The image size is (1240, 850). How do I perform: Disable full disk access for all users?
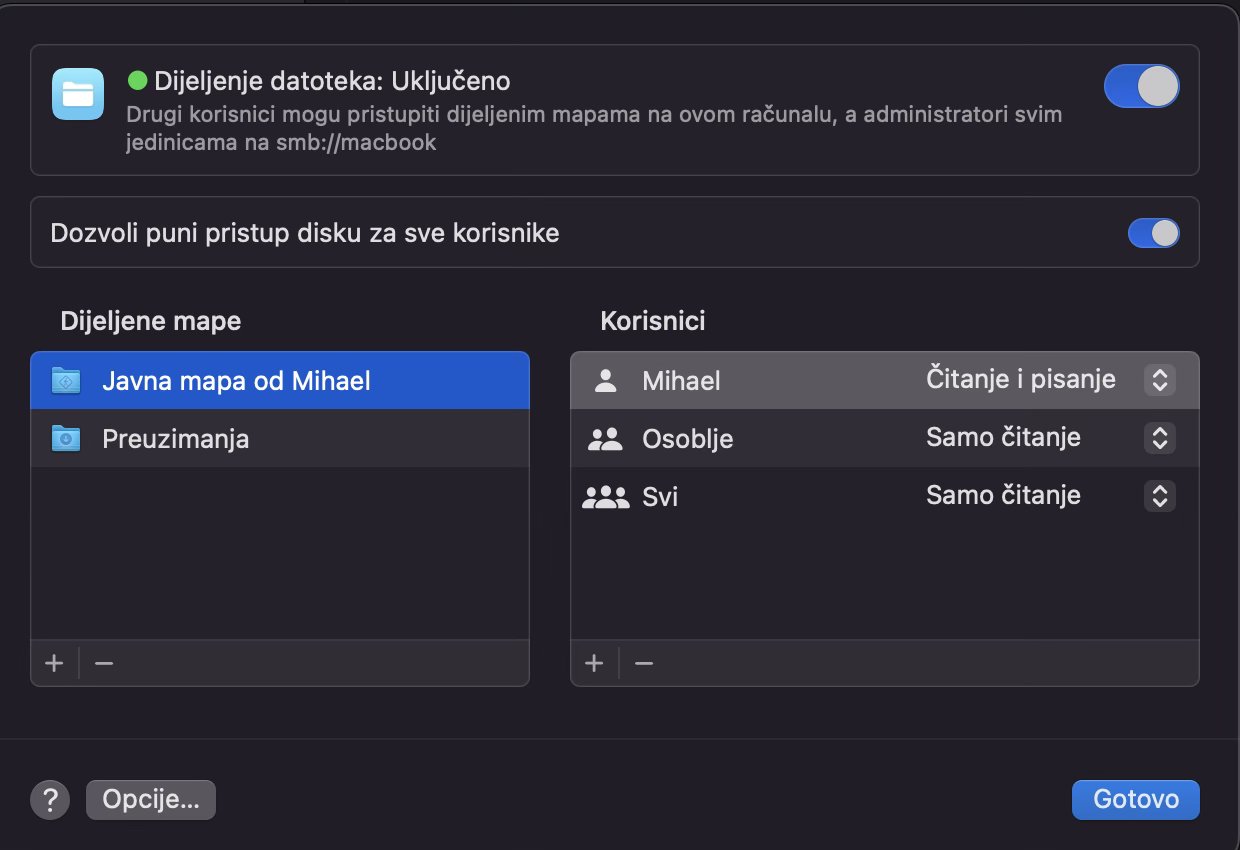point(1153,233)
